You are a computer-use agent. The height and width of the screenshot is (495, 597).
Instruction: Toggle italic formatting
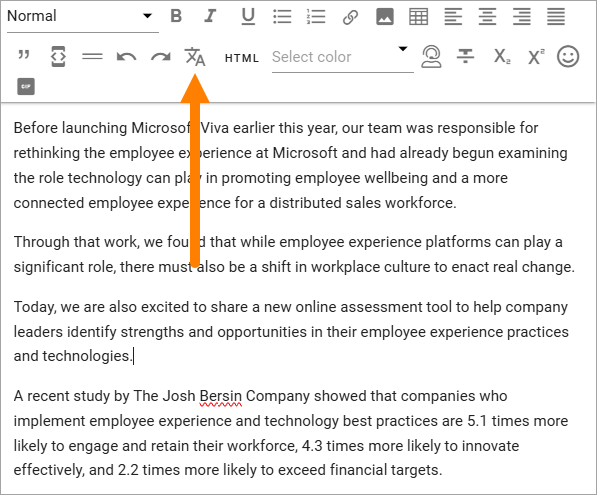210,16
